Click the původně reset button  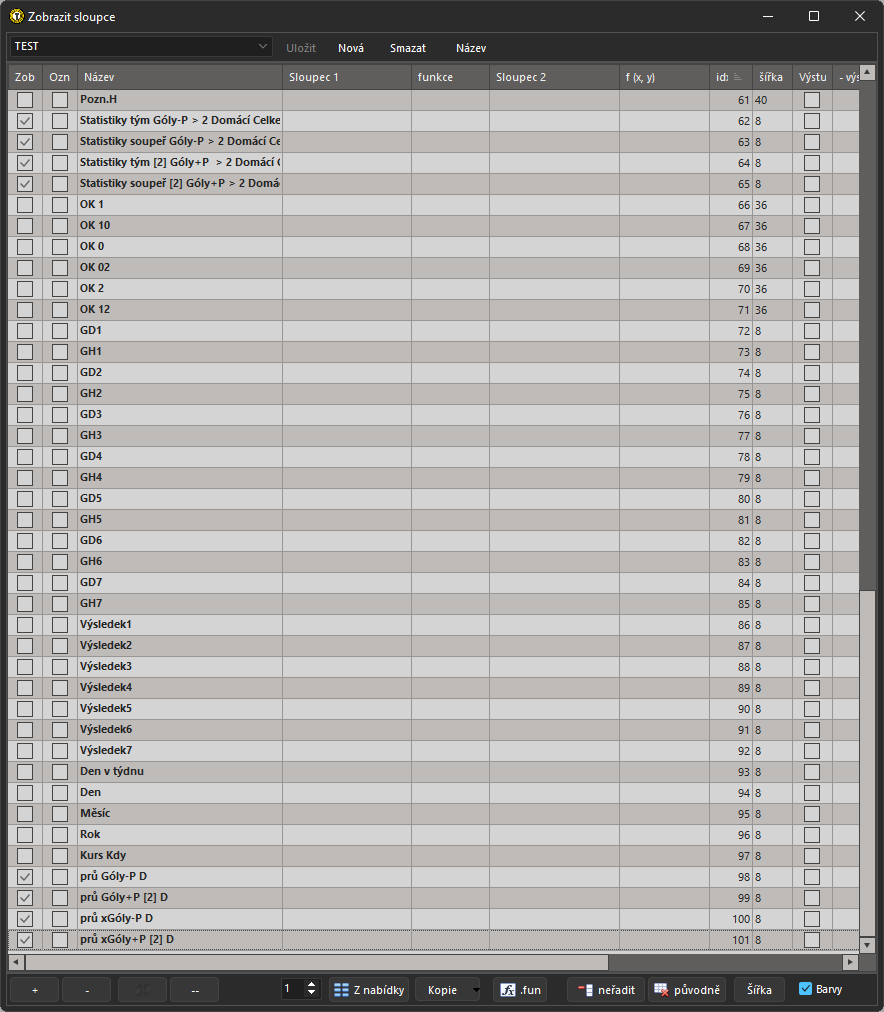tap(687, 989)
